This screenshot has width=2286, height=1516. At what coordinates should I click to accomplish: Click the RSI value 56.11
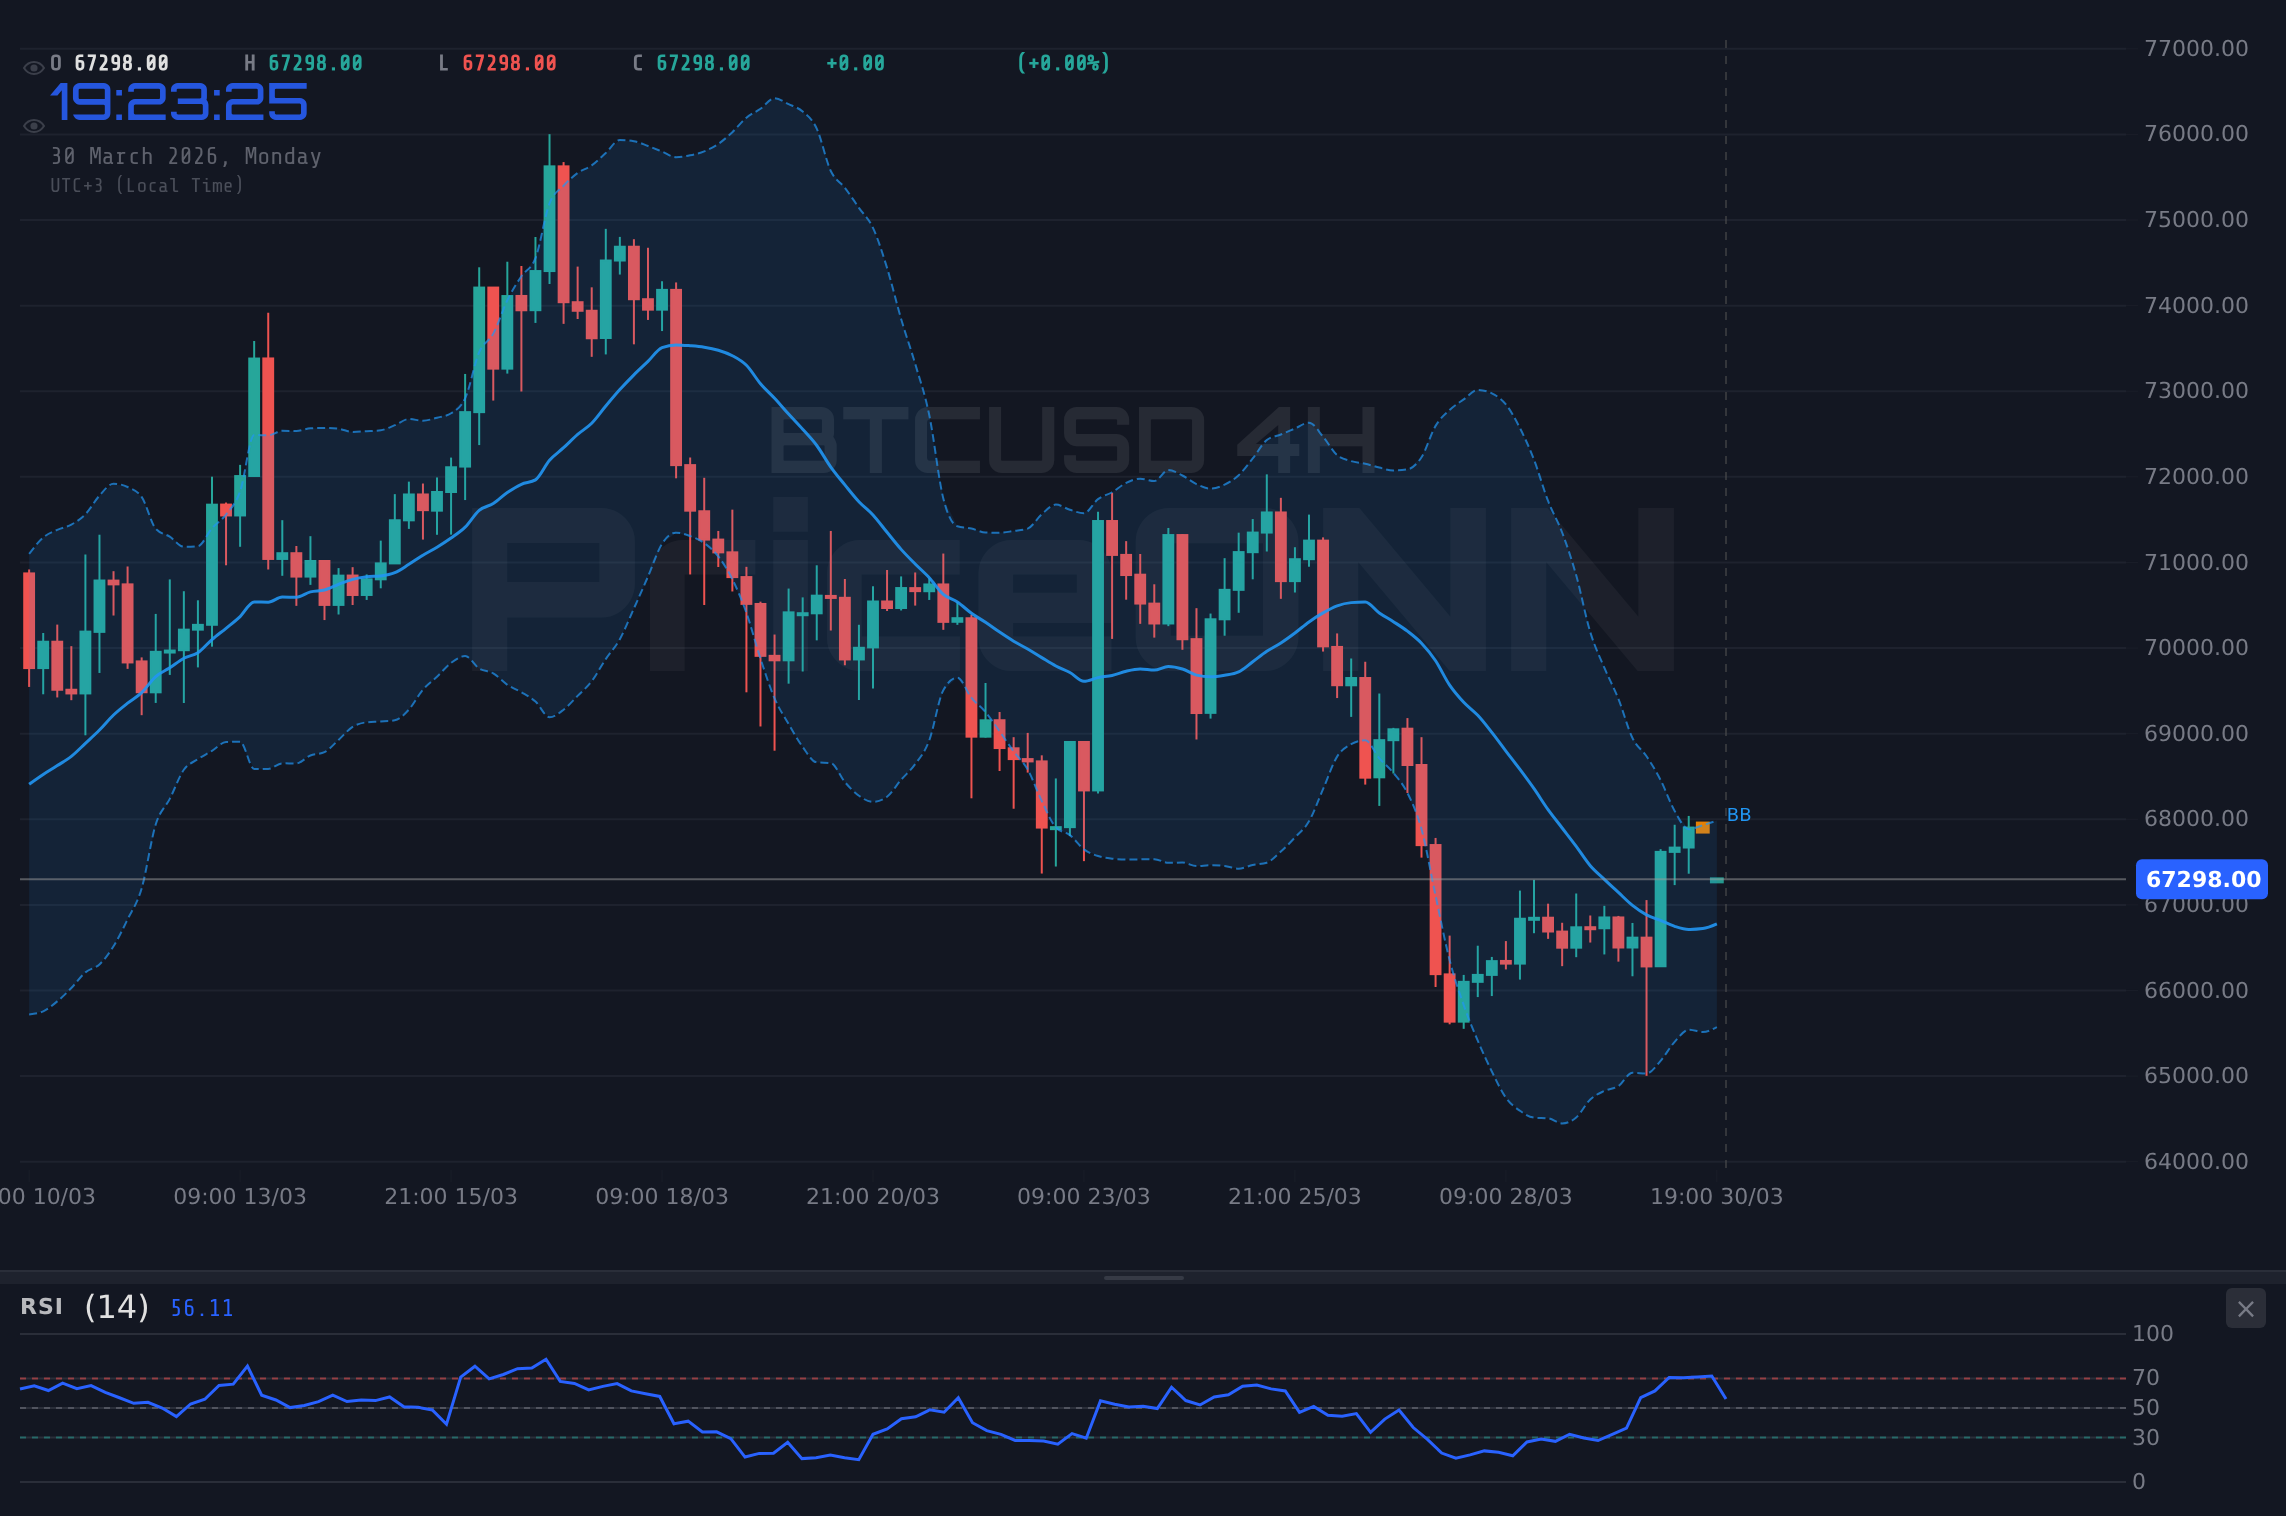point(201,1307)
